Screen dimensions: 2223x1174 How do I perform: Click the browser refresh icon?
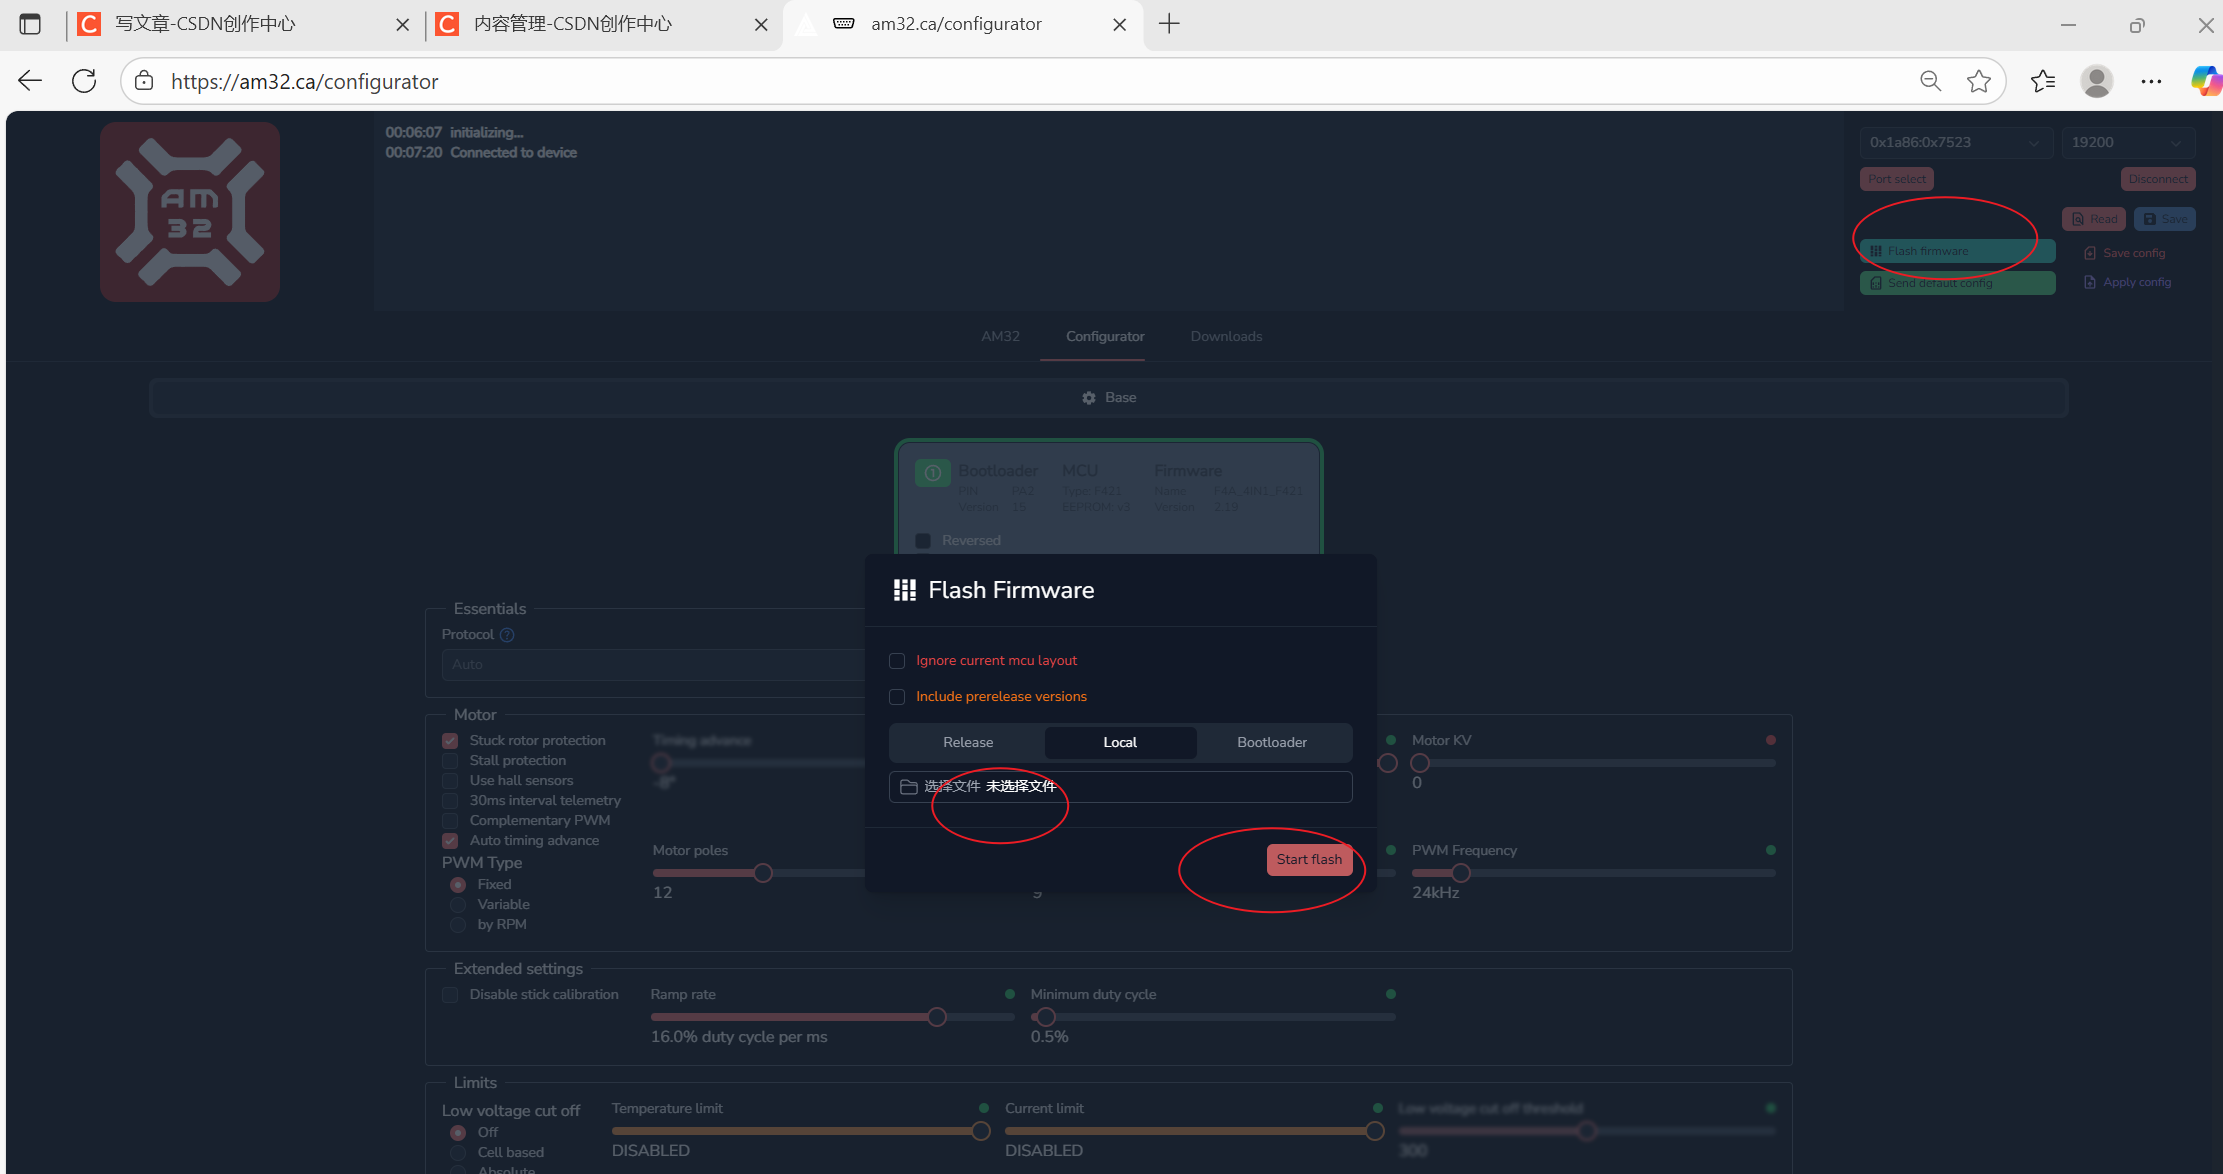click(x=84, y=81)
